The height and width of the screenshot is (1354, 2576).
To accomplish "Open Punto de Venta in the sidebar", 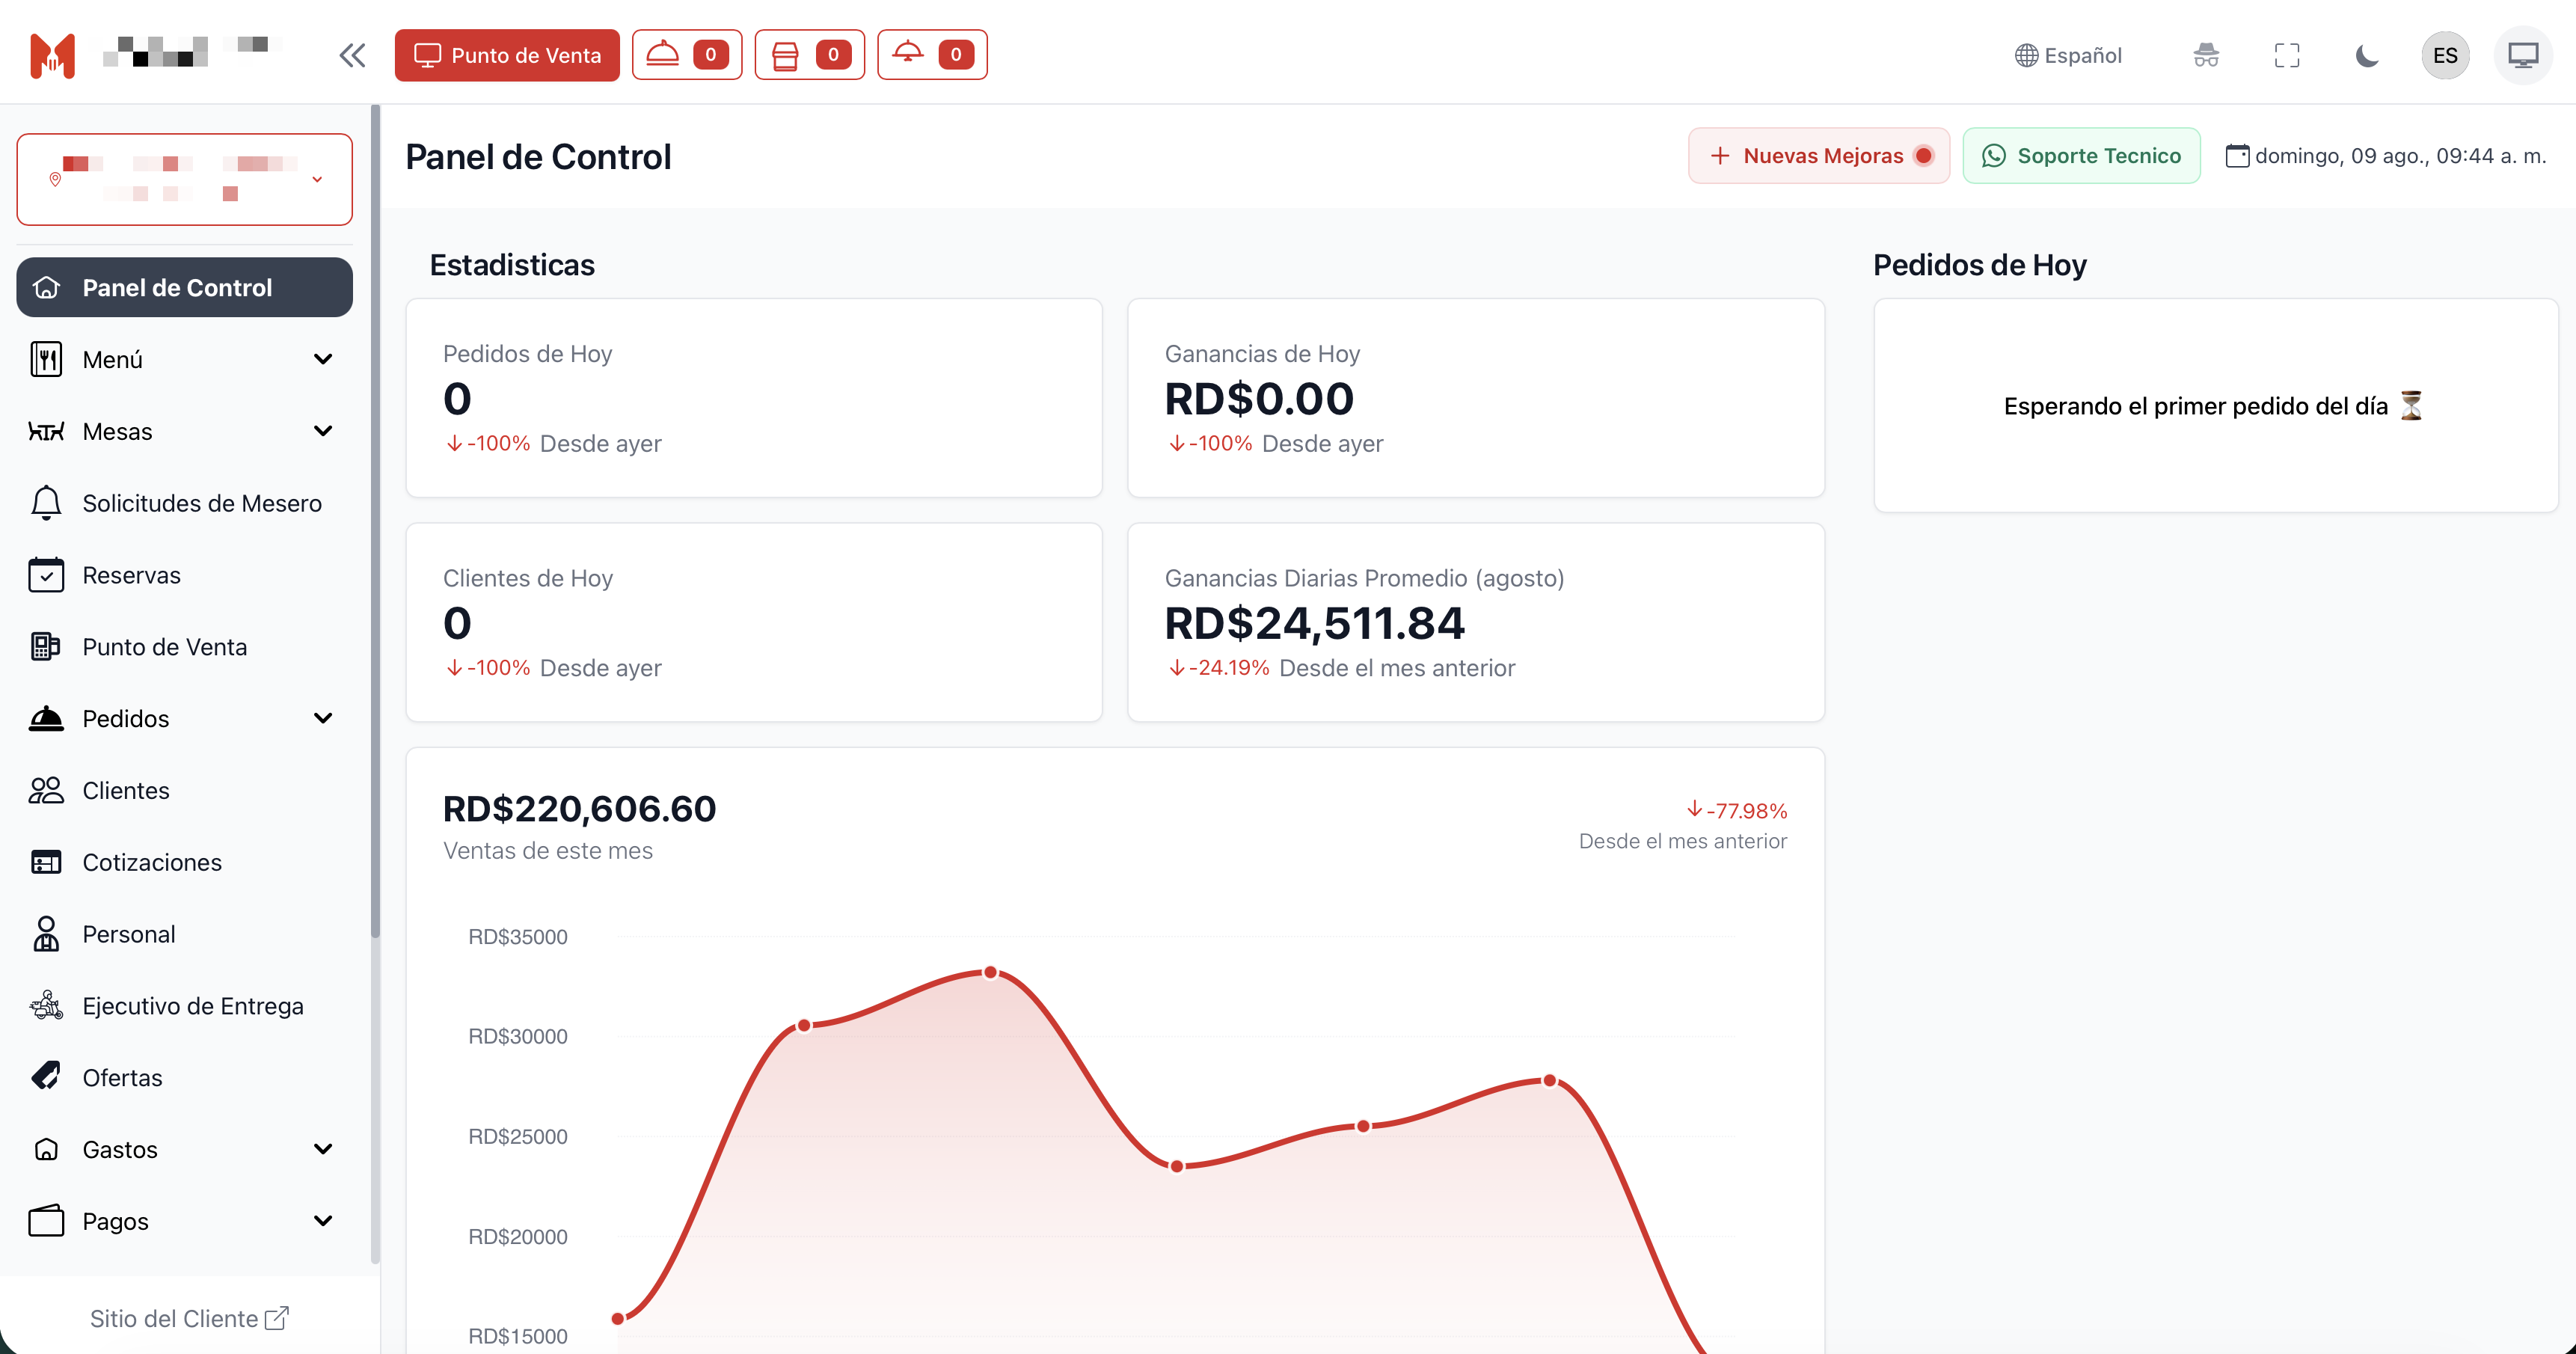I will tap(185, 647).
